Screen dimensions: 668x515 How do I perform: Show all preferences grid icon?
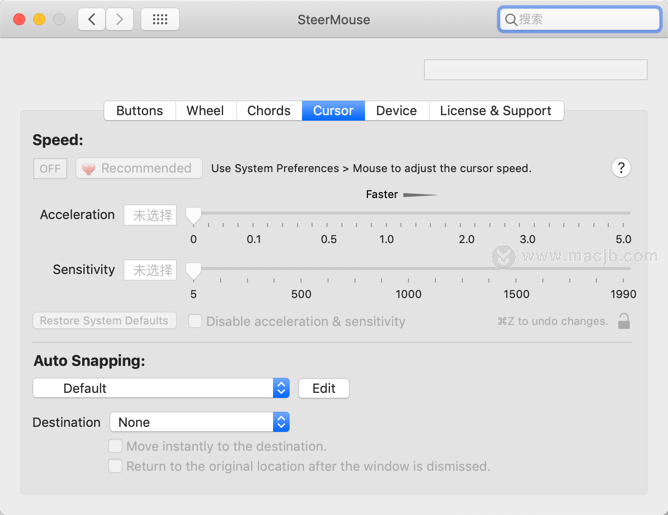click(x=160, y=19)
